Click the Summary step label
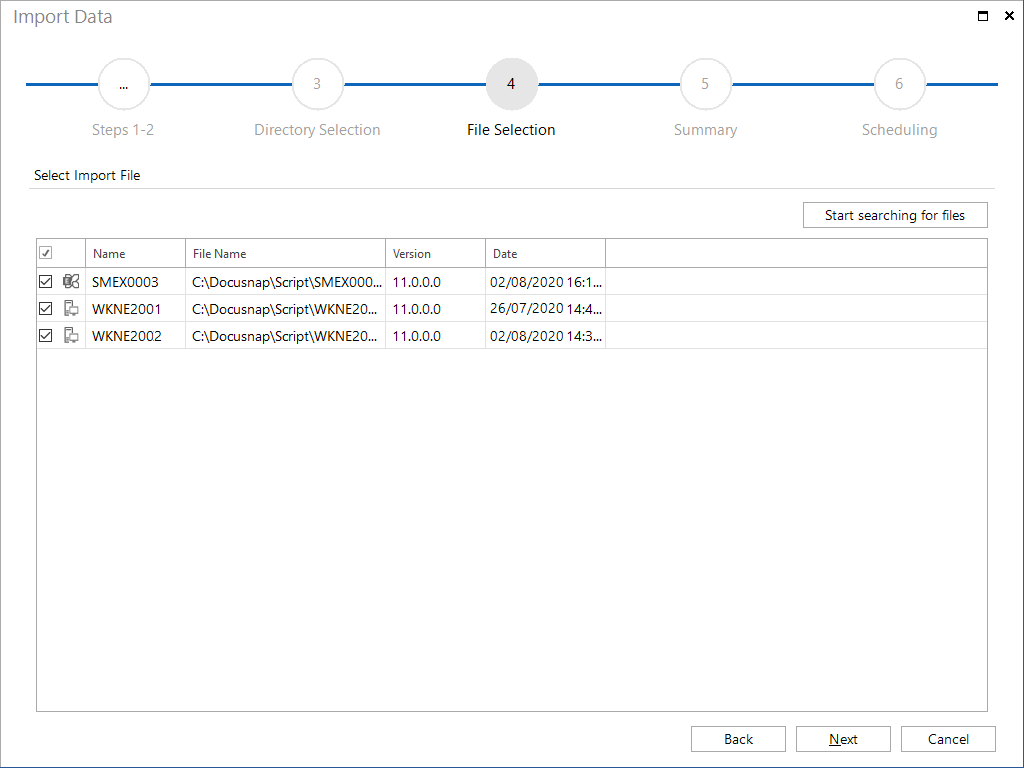This screenshot has height=768, width=1024. pos(705,130)
